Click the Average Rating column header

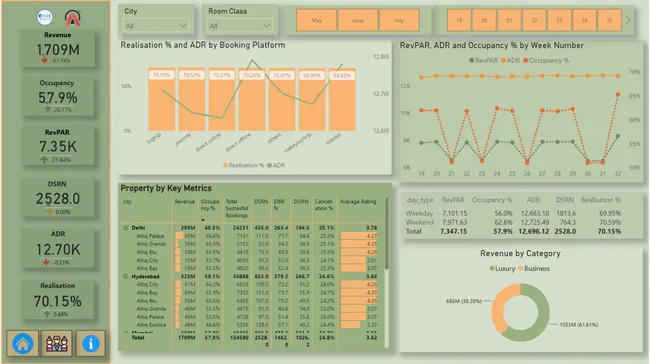coord(358,202)
